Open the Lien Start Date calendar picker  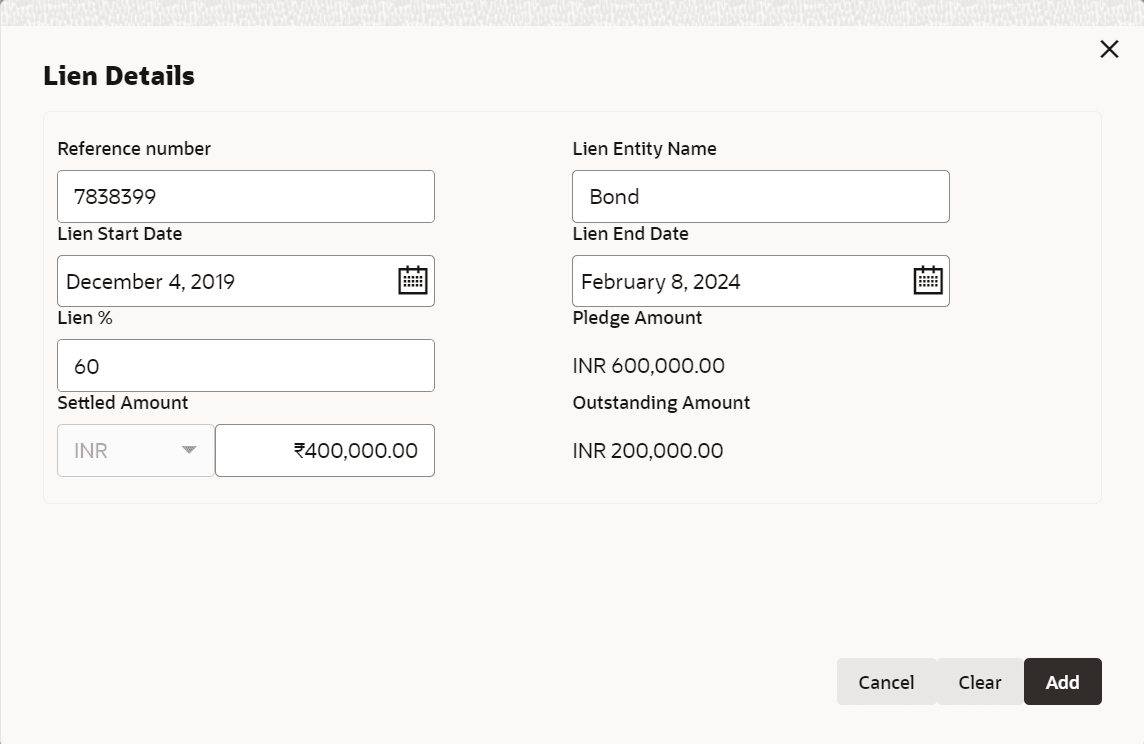click(413, 281)
